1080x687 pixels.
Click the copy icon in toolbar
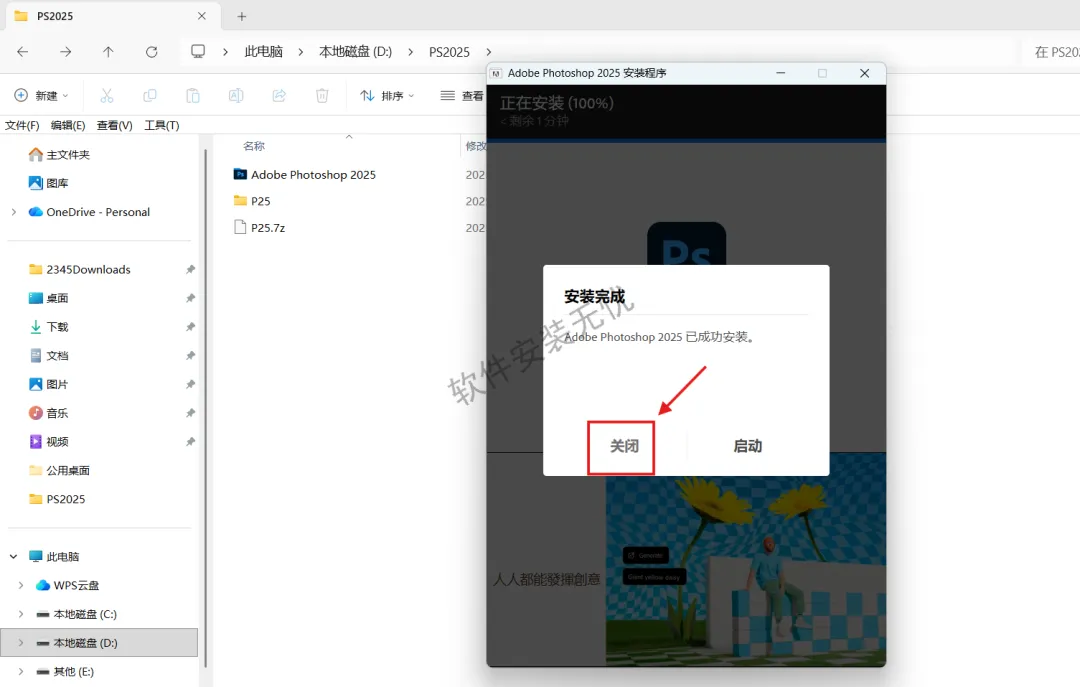tap(149, 95)
